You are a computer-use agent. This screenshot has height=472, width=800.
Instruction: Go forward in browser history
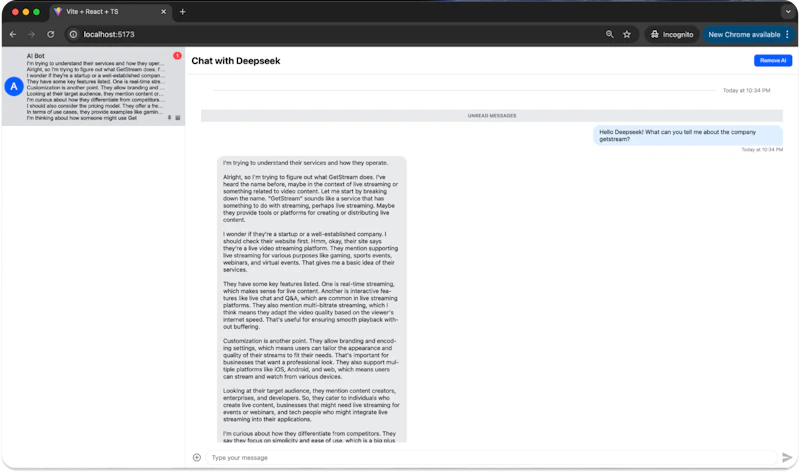[32, 34]
